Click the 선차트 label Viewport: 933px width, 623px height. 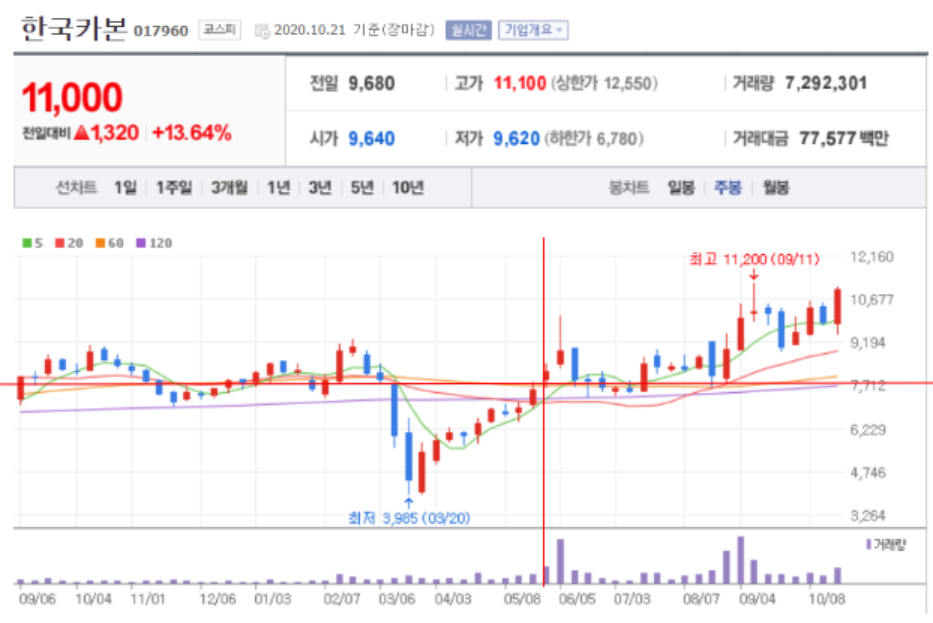click(x=76, y=188)
